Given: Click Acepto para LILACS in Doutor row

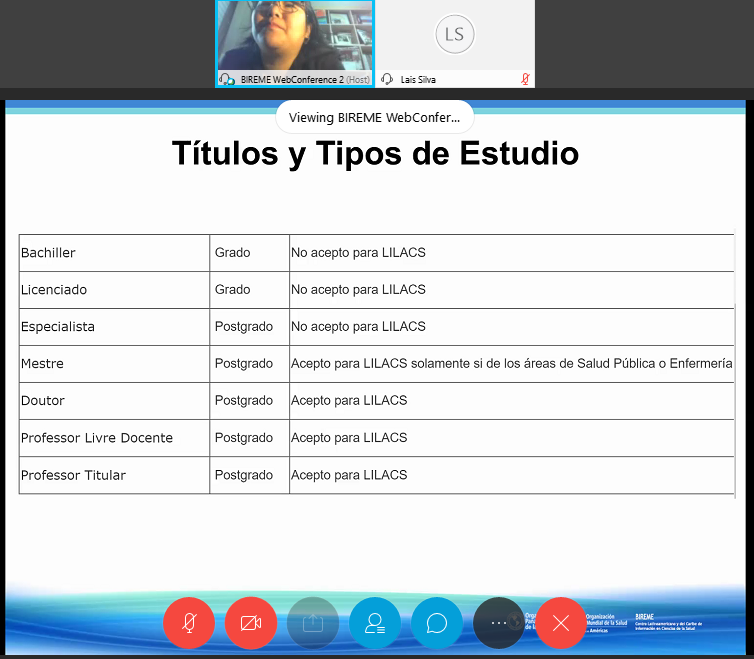Looking at the screenshot, I should tap(349, 401).
